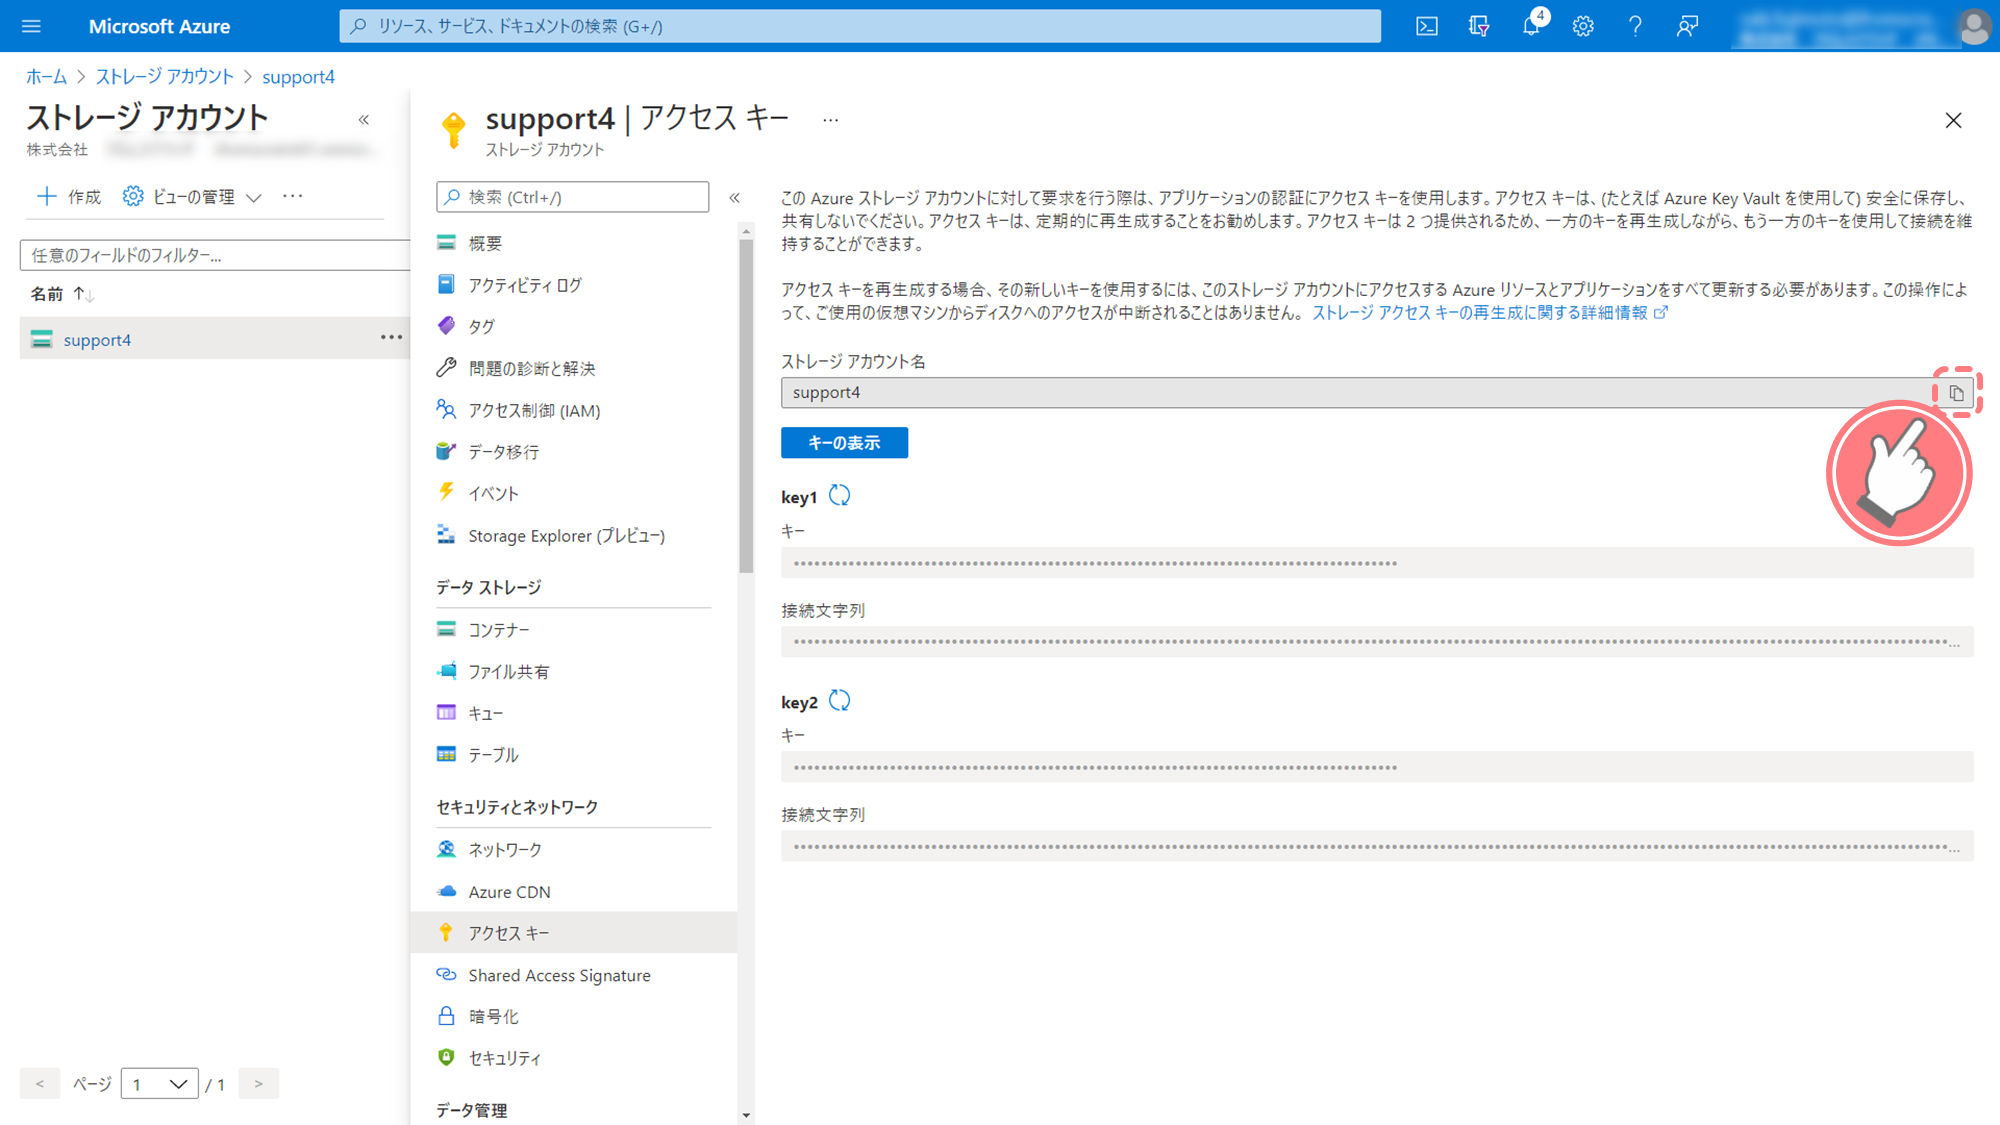Go to Home (ホーム) breadcrumb

tap(46, 77)
